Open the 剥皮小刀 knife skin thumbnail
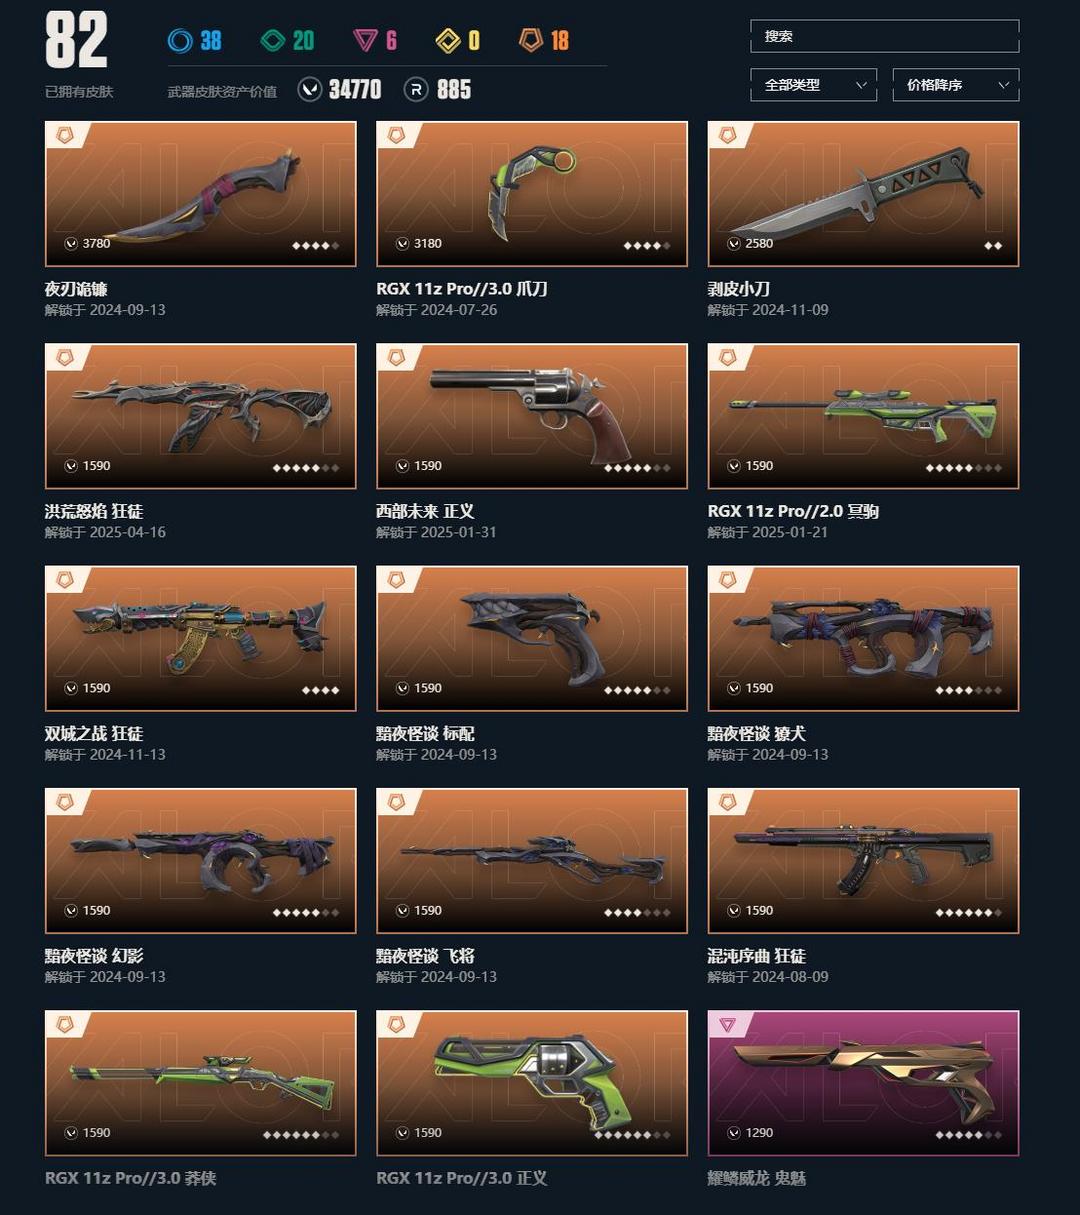The image size is (1080, 1215). coord(863,194)
